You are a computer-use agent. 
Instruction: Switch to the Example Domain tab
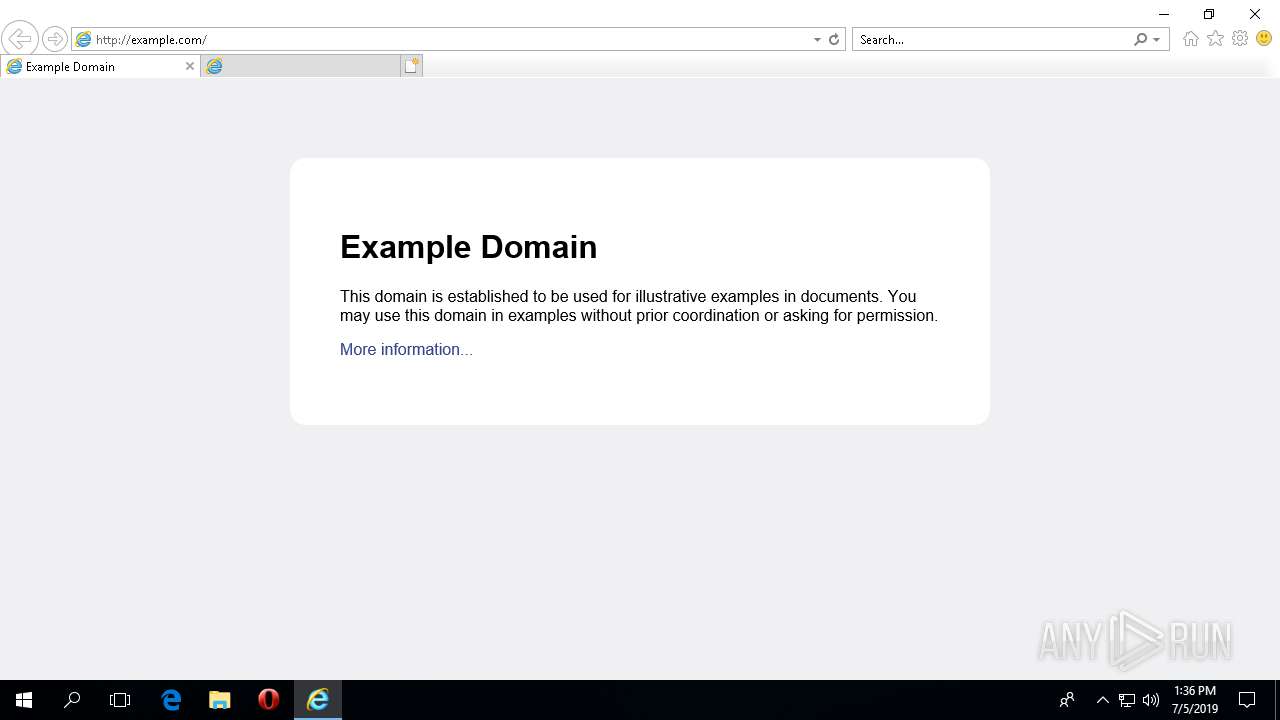click(100, 66)
